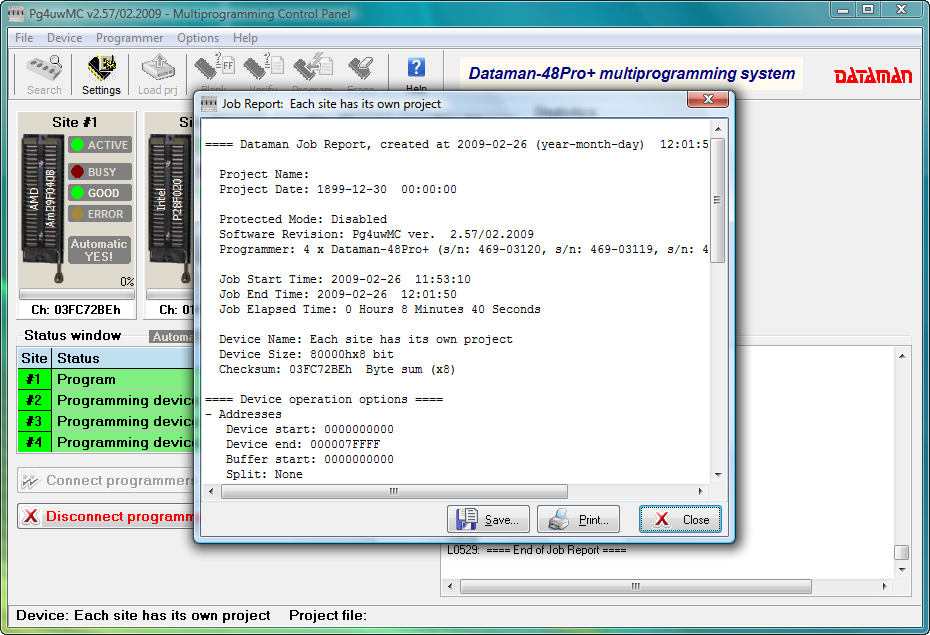
Task: Open the Load project tool
Action: coord(157,72)
